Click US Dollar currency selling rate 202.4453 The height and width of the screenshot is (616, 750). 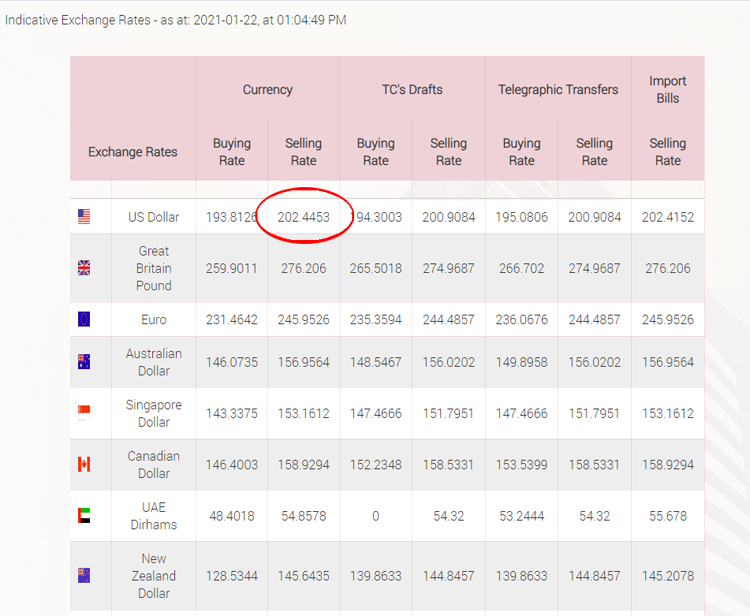(303, 217)
